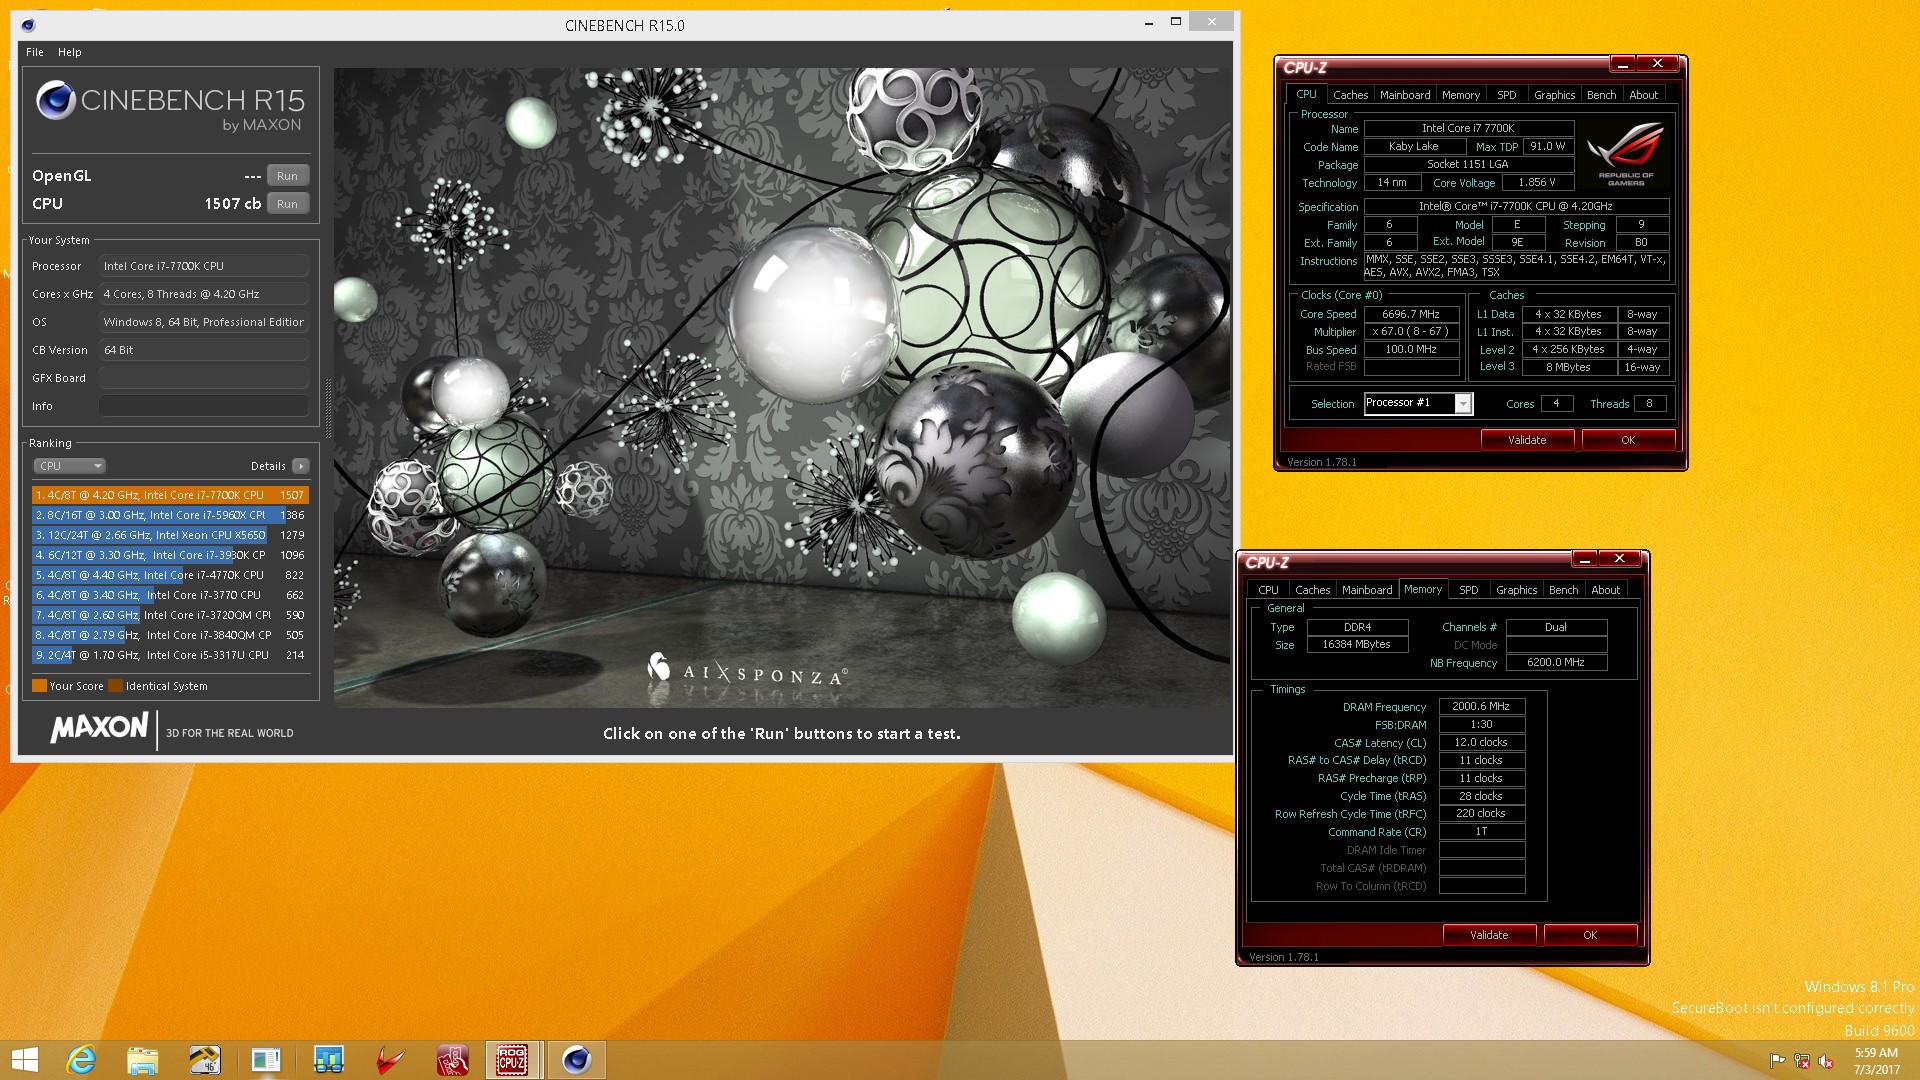
Task: Open the Windows Start button
Action: point(24,1060)
